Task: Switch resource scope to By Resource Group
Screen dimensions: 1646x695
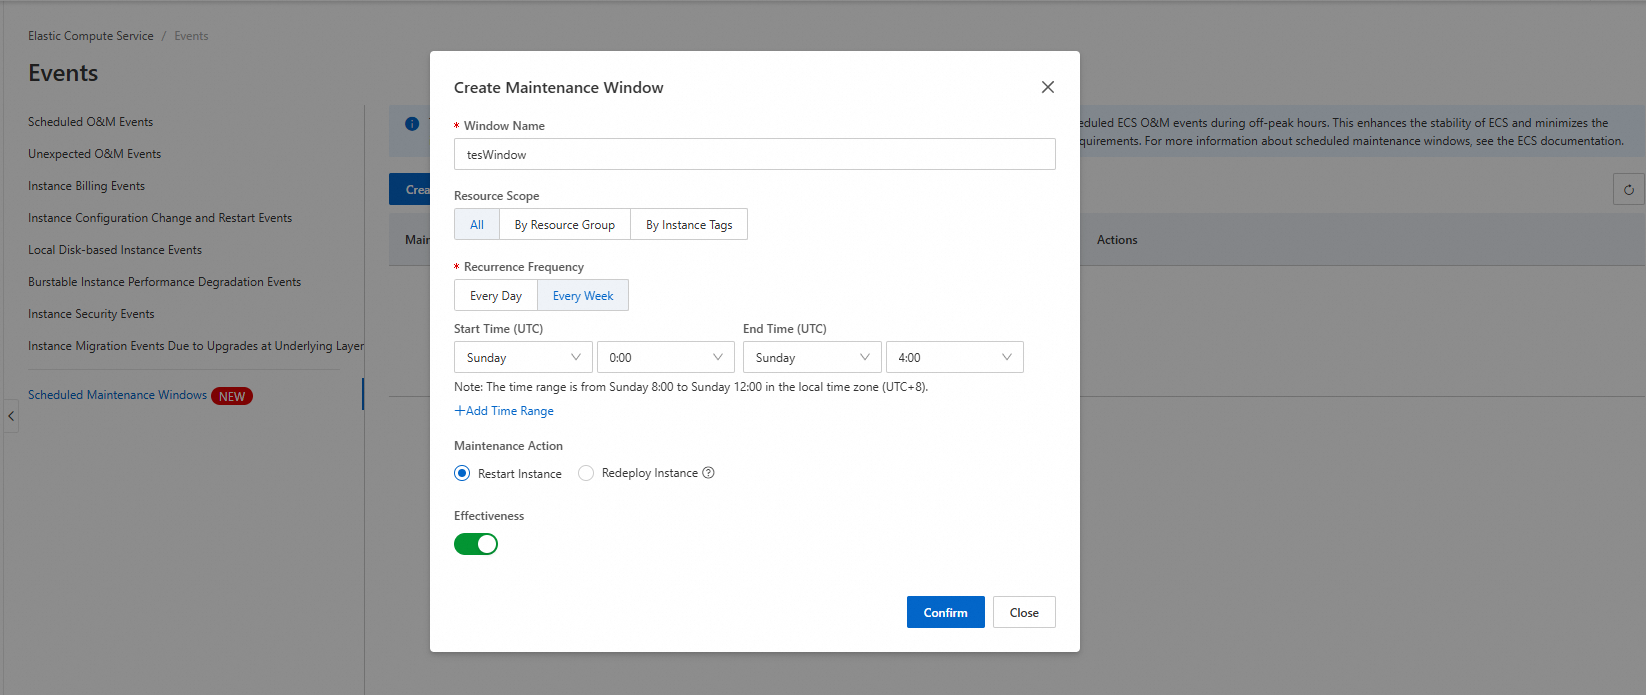Action: tap(564, 225)
